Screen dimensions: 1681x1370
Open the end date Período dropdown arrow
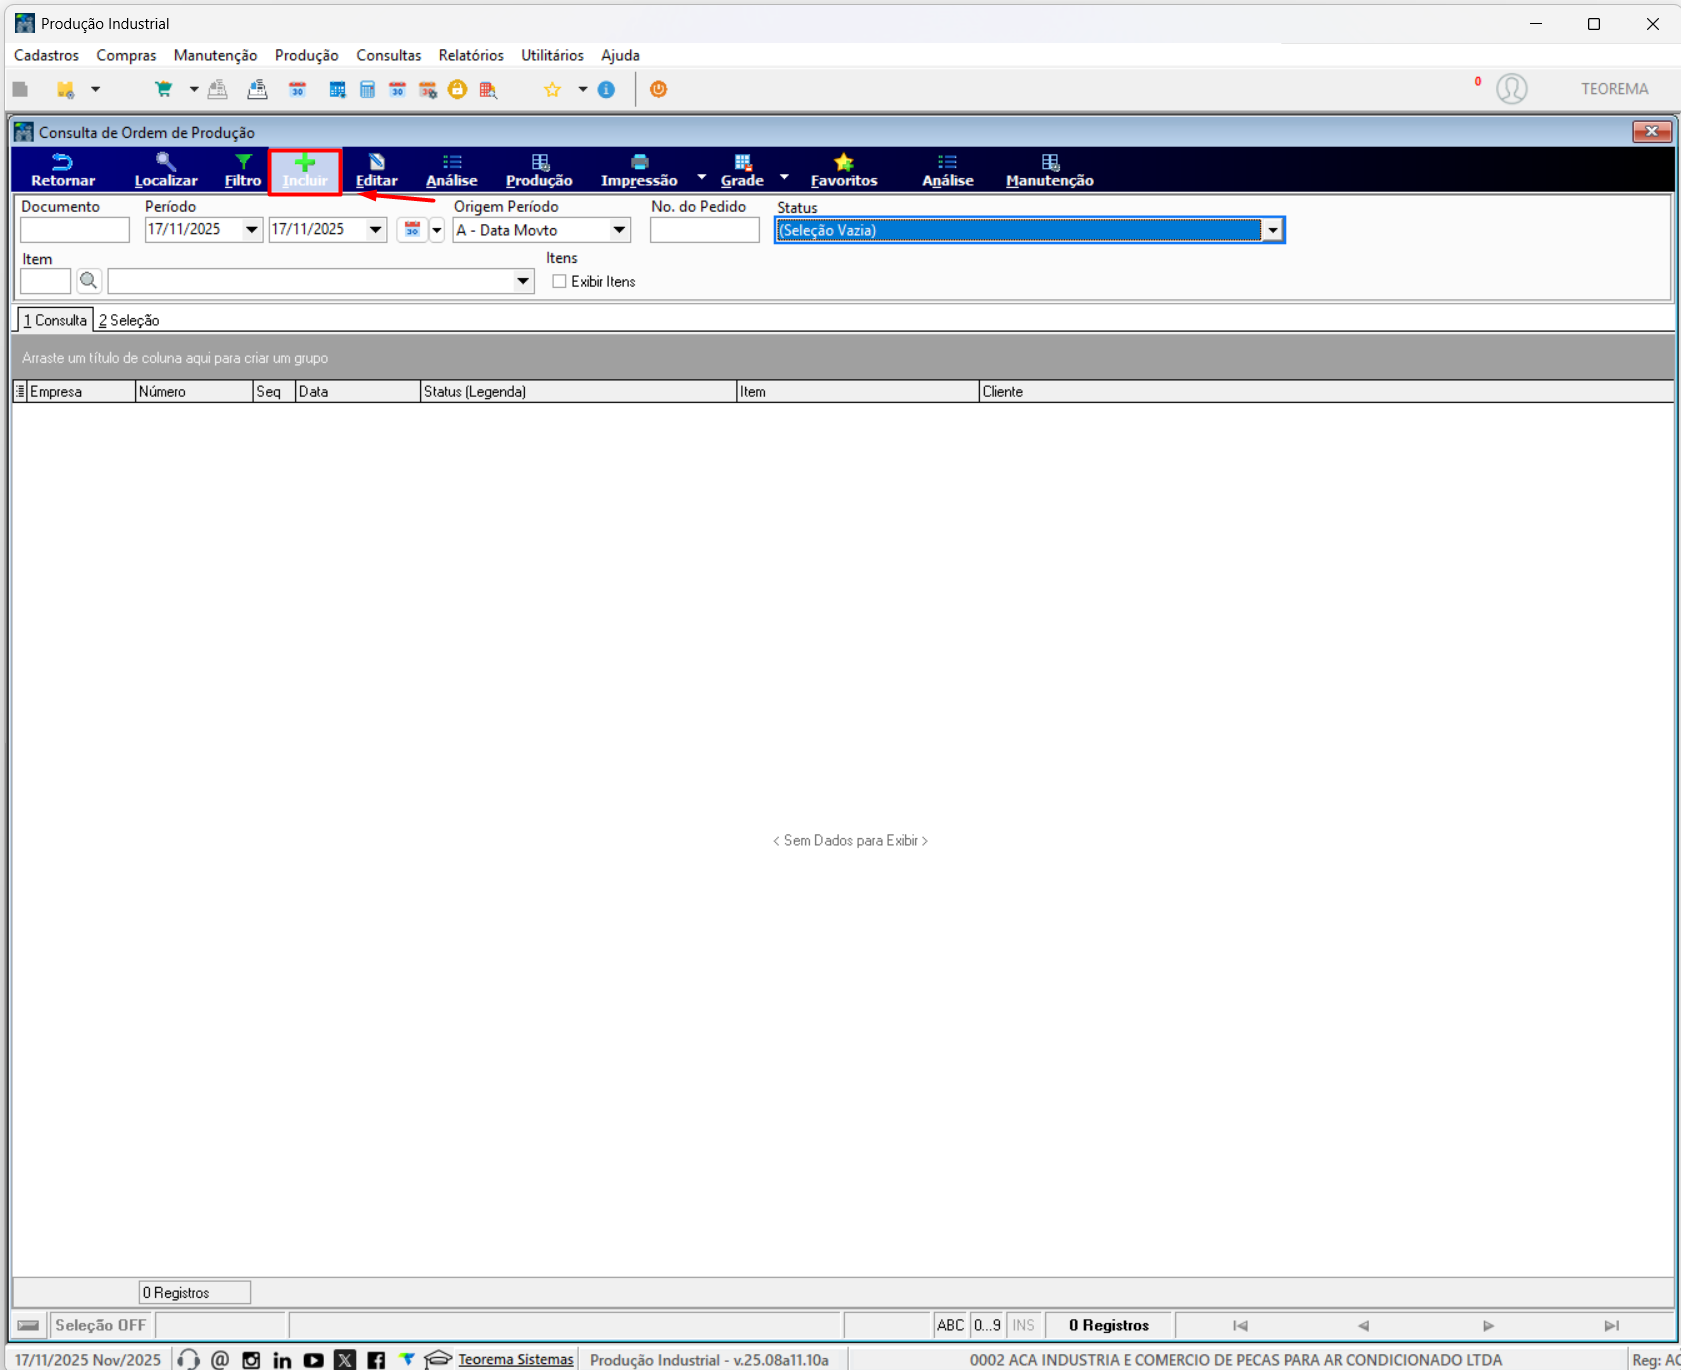pos(376,230)
